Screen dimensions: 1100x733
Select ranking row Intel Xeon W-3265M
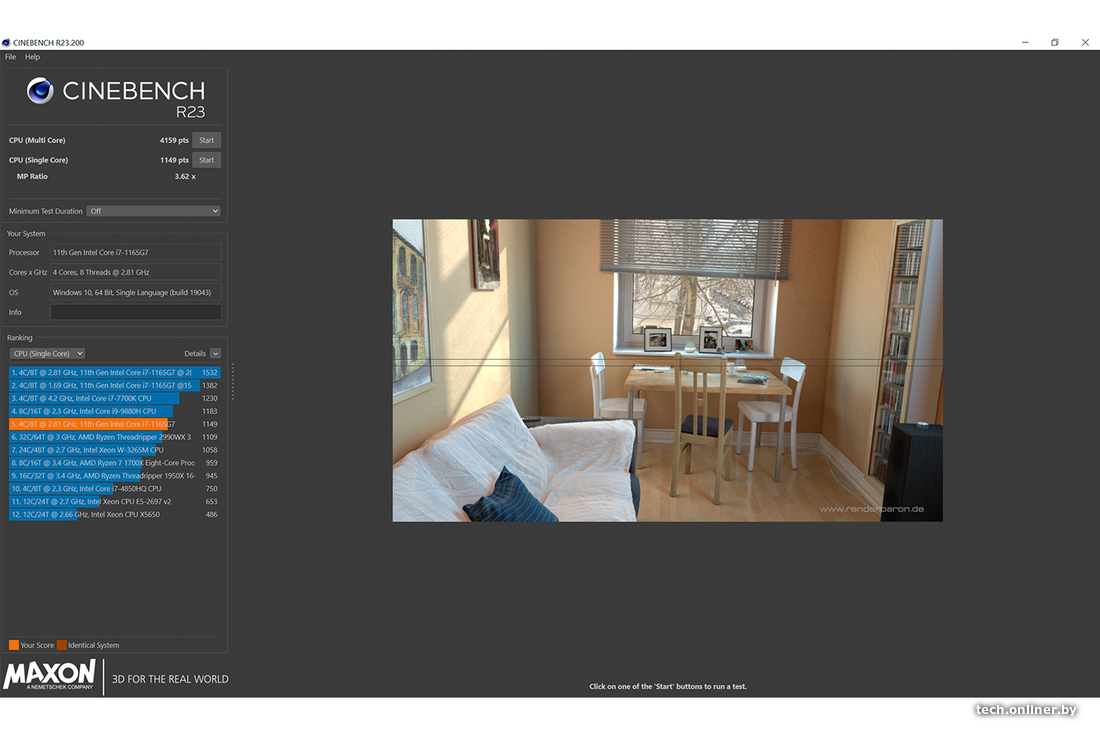[115, 450]
